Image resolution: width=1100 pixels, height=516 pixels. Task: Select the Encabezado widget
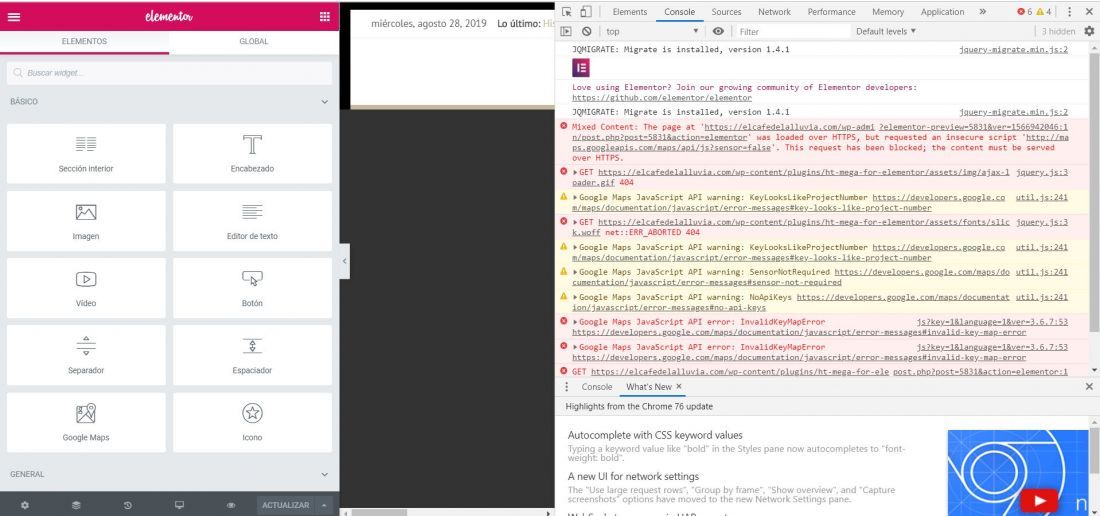(253, 154)
